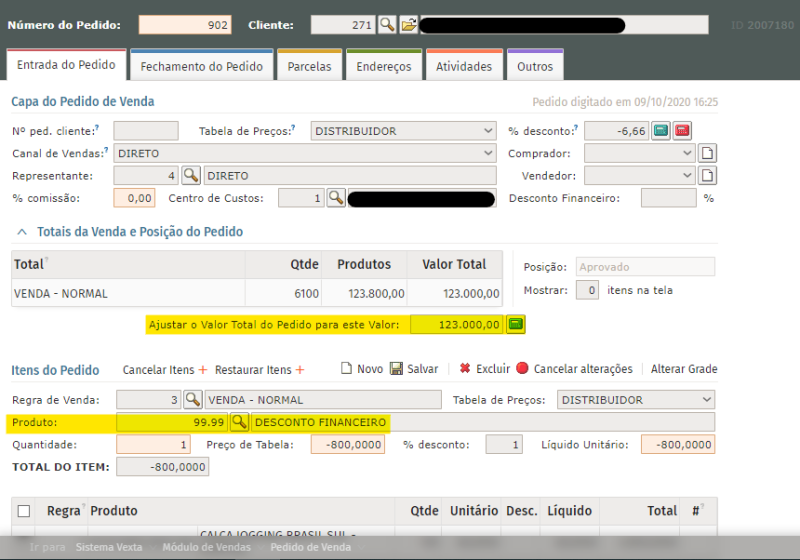Search Regra de Venda with magnifier
The height and width of the screenshot is (560, 800).
(192, 400)
